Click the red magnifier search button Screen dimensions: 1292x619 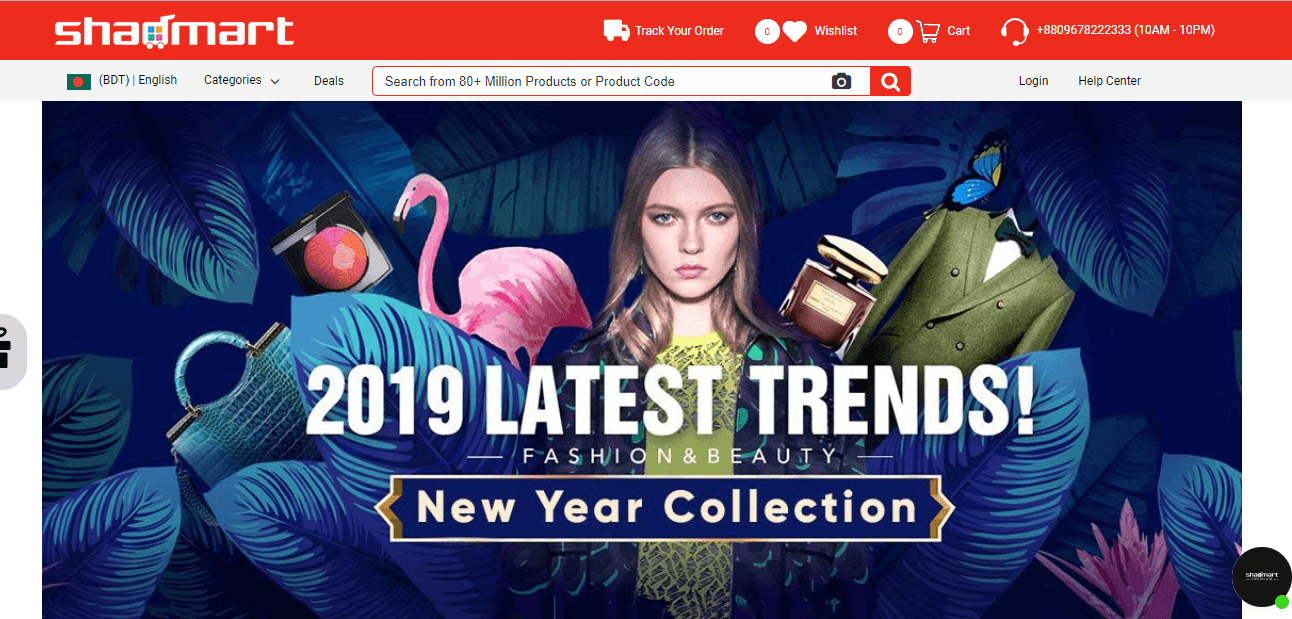pyautogui.click(x=890, y=81)
